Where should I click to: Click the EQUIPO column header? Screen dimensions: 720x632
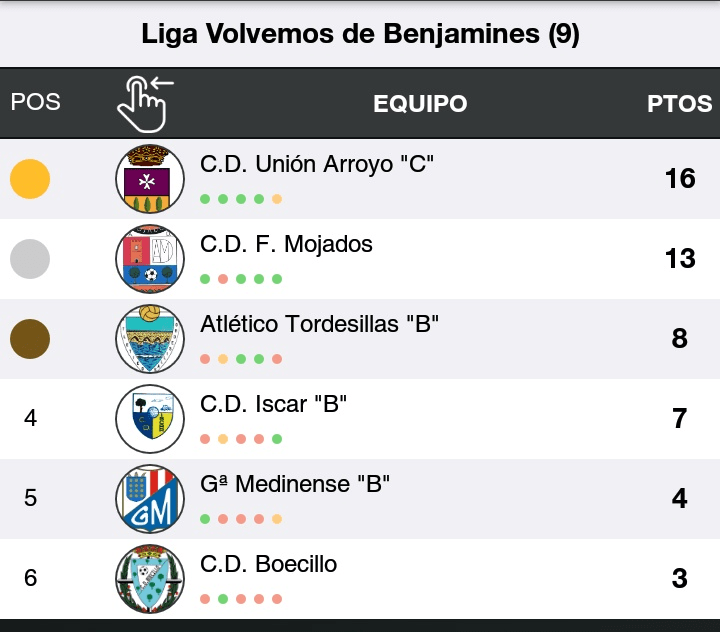pos(420,104)
